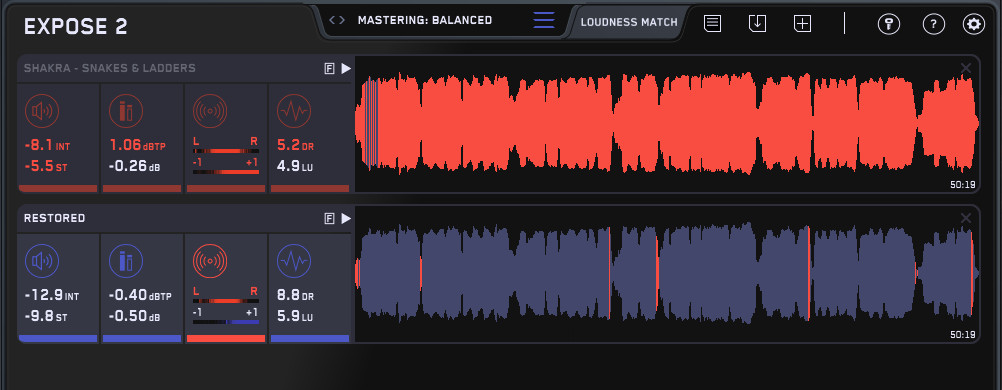The height and width of the screenshot is (390, 1002).
Task: Click loudness speaker icon on Restored track
Action: pos(42,261)
